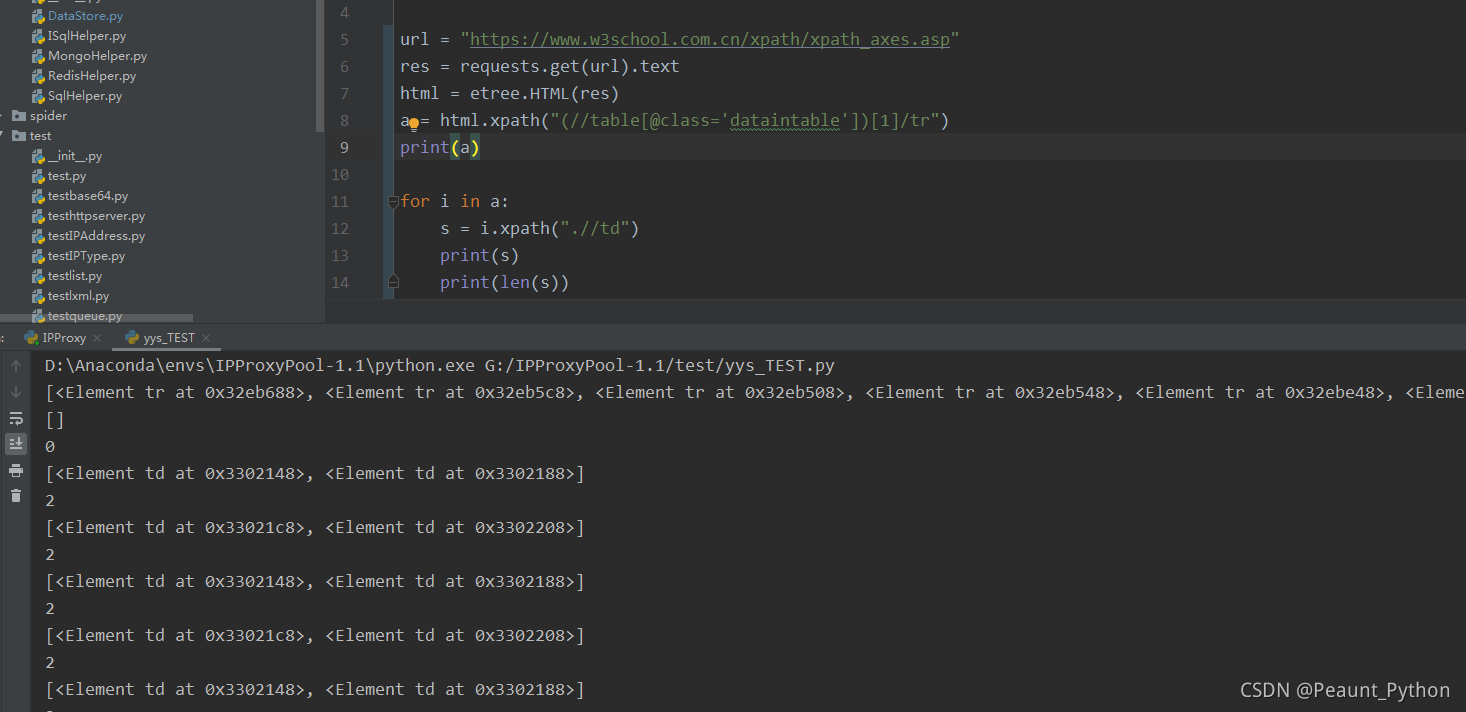Viewport: 1466px width, 712px height.
Task: Click the Up the Stack Trace arrow
Action: pyautogui.click(x=16, y=367)
